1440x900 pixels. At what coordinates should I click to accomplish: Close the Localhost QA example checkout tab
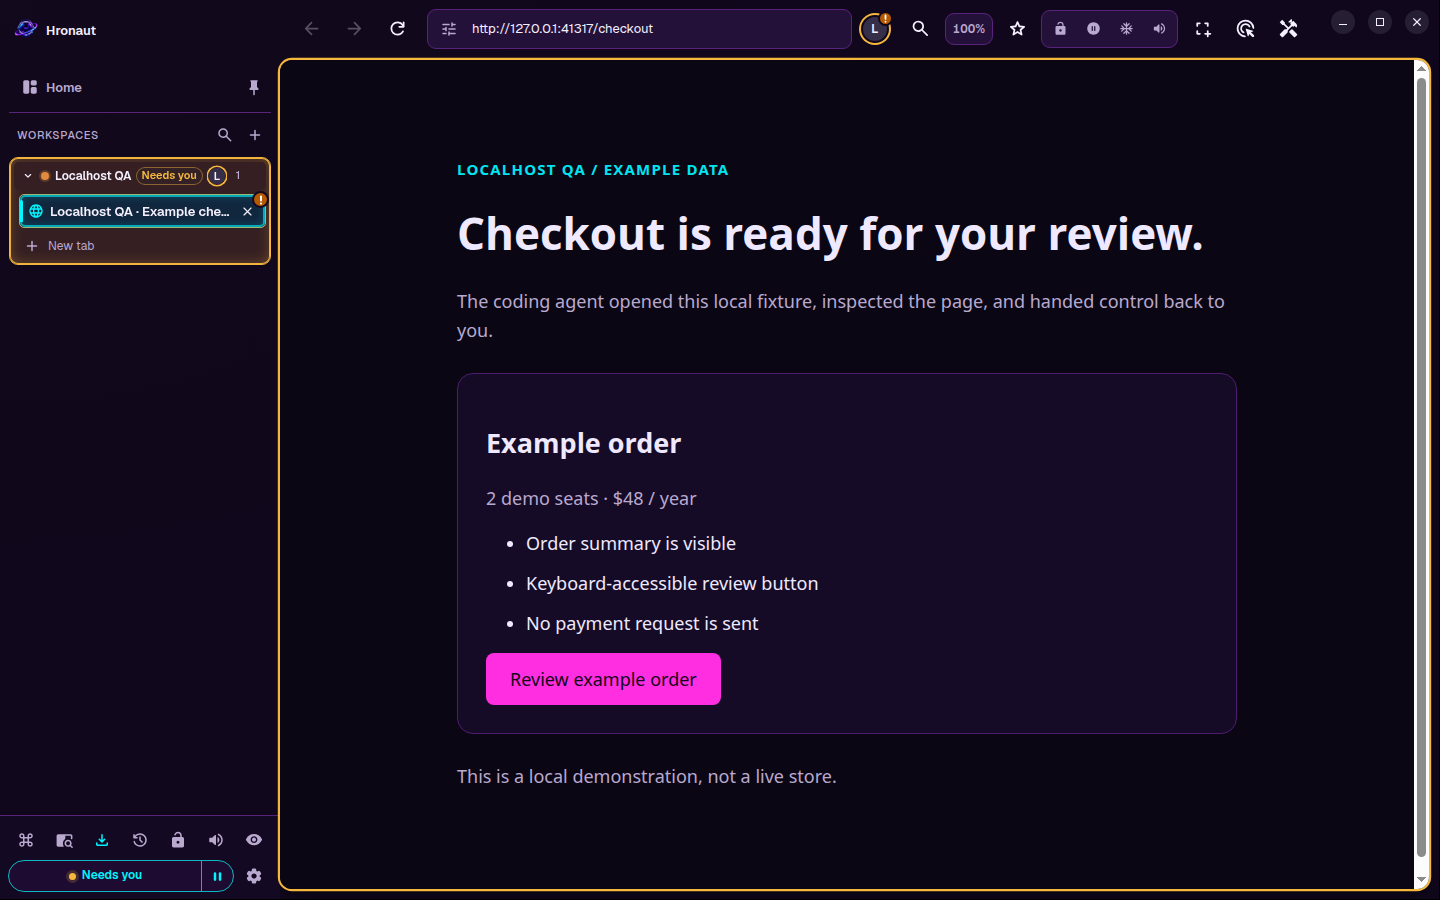247,211
